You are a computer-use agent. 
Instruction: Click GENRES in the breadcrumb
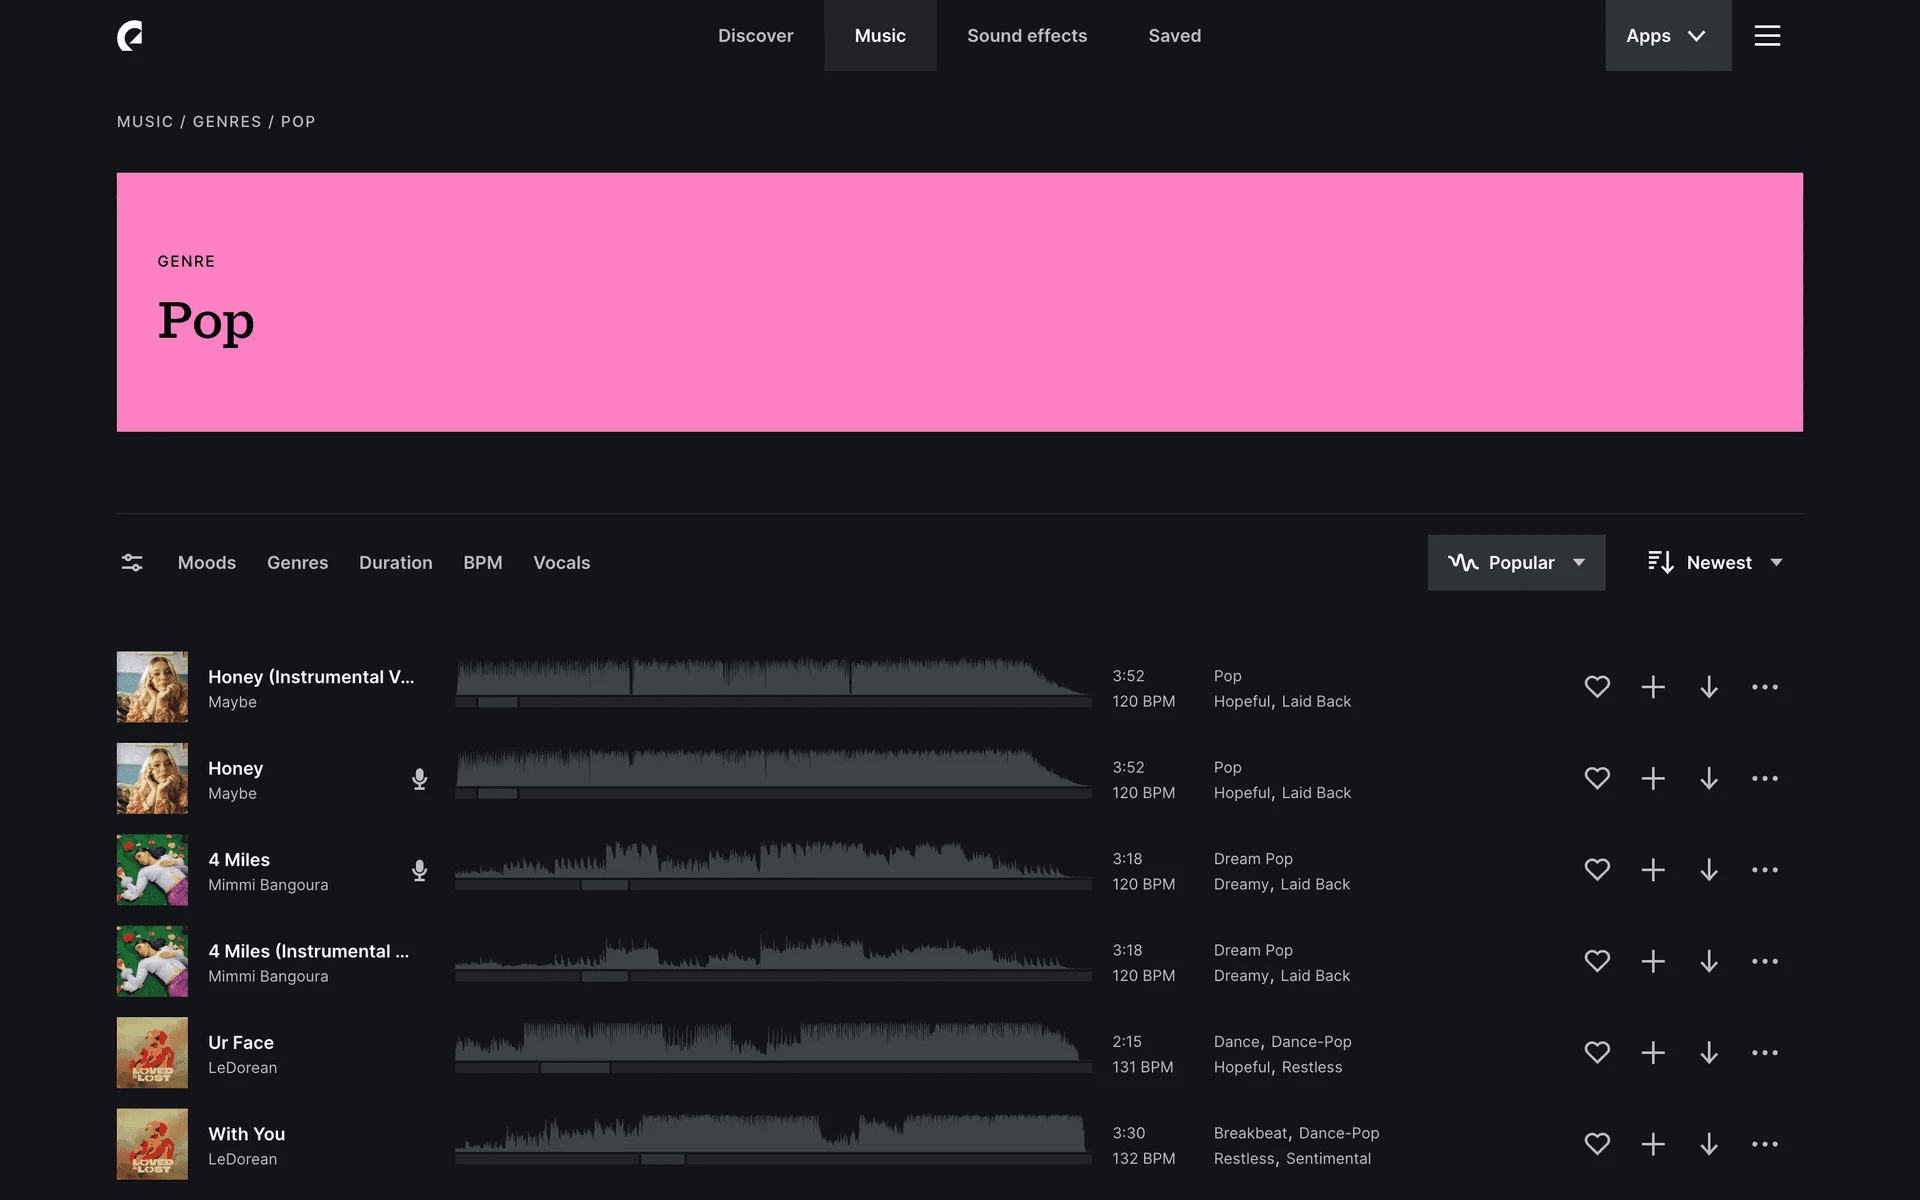(227, 122)
